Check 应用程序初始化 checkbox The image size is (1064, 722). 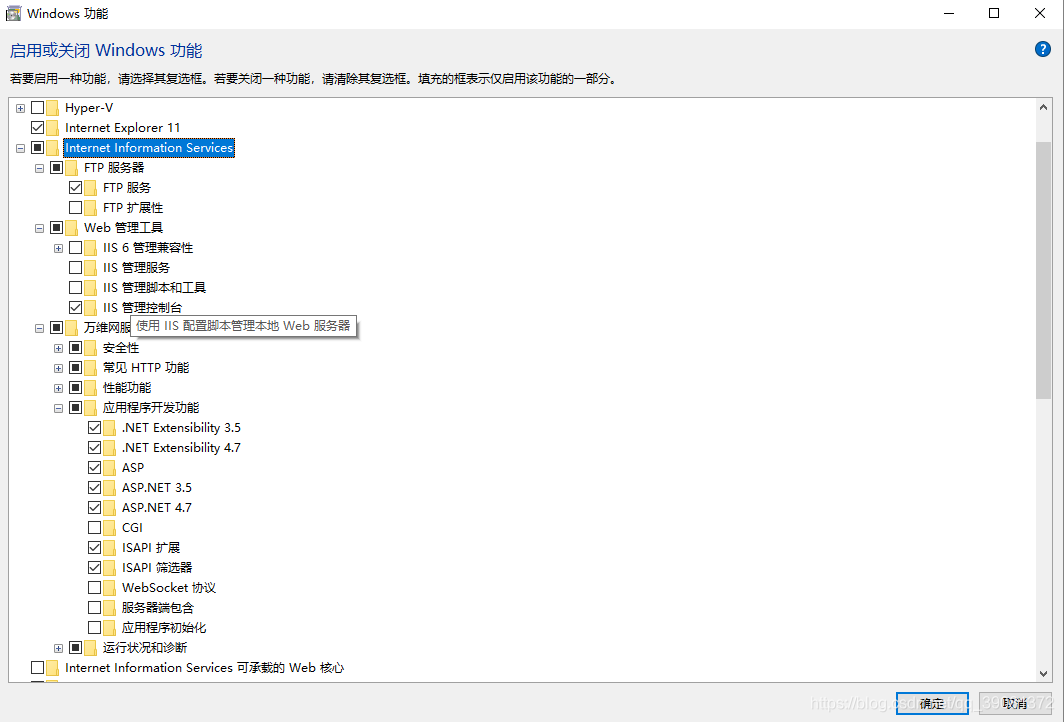click(x=94, y=627)
